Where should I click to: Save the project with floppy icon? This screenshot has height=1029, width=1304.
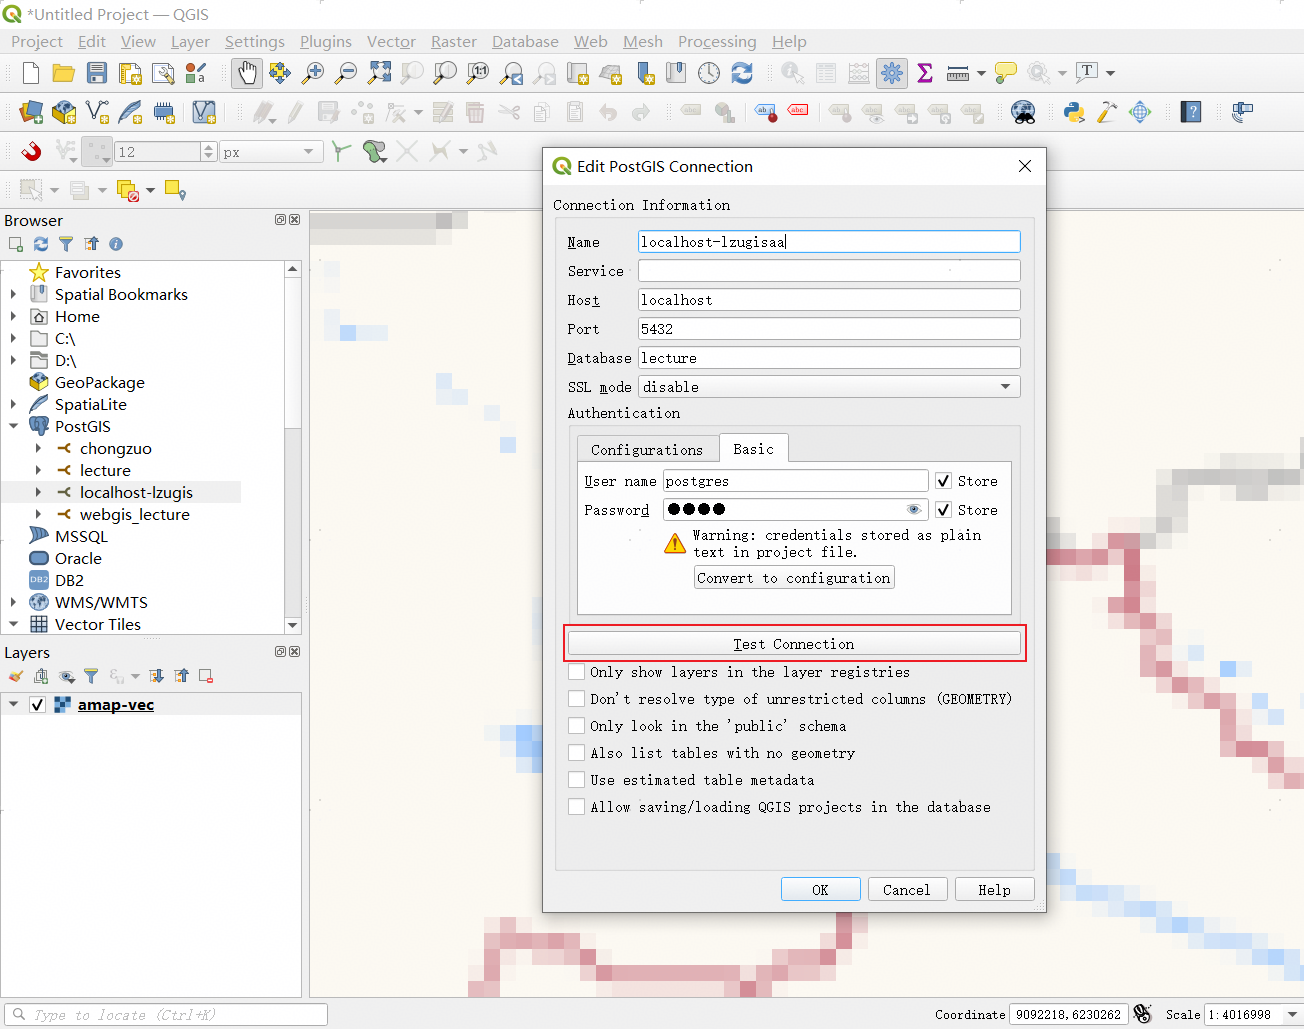(96, 73)
